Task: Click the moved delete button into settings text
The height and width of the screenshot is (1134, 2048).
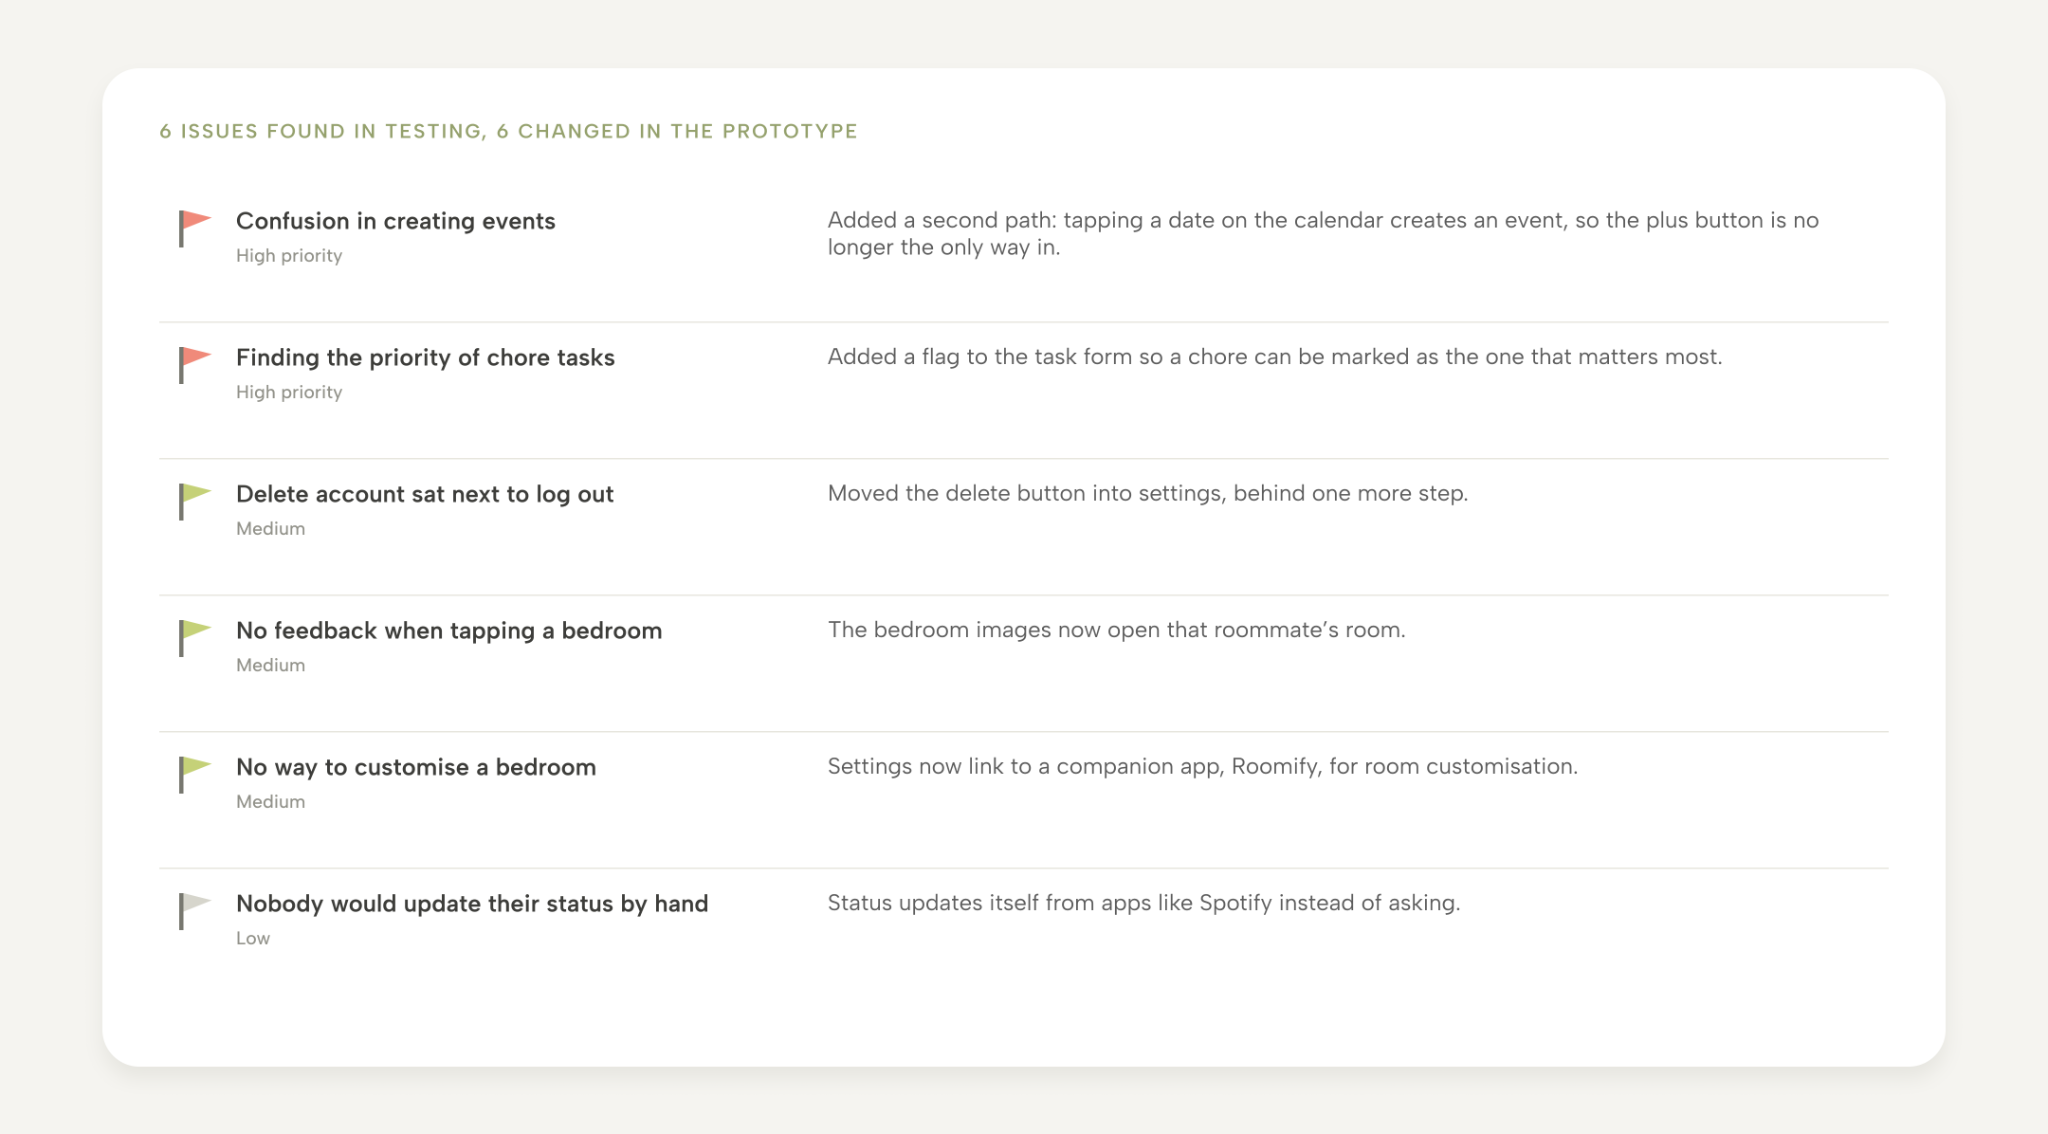Action: tap(1147, 494)
